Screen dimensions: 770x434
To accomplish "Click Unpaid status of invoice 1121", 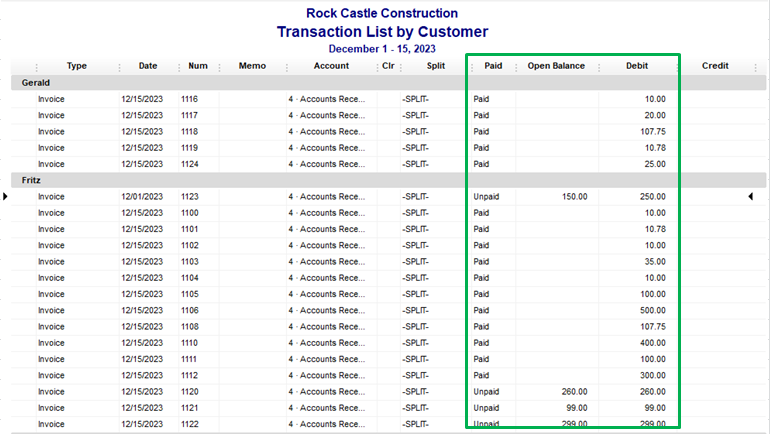I will [x=486, y=407].
